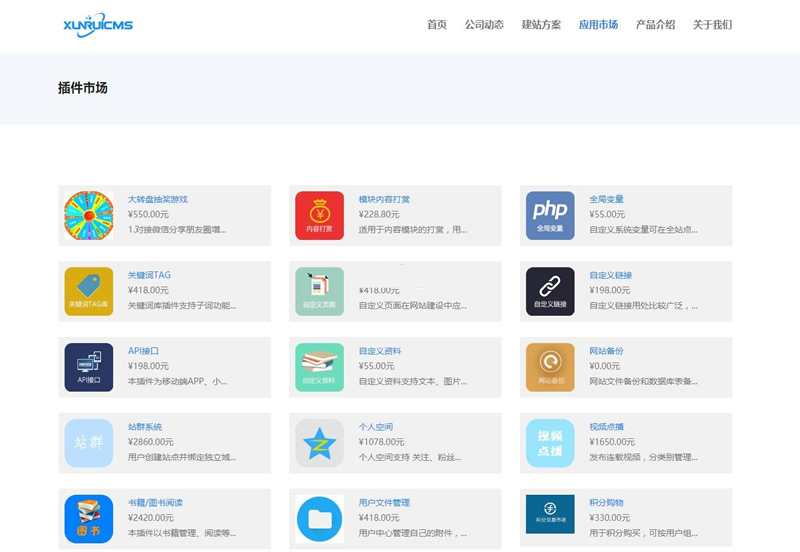The width and height of the screenshot is (800, 552).
Task: Click the ¥330.00元 price
Action: click(x=610, y=518)
